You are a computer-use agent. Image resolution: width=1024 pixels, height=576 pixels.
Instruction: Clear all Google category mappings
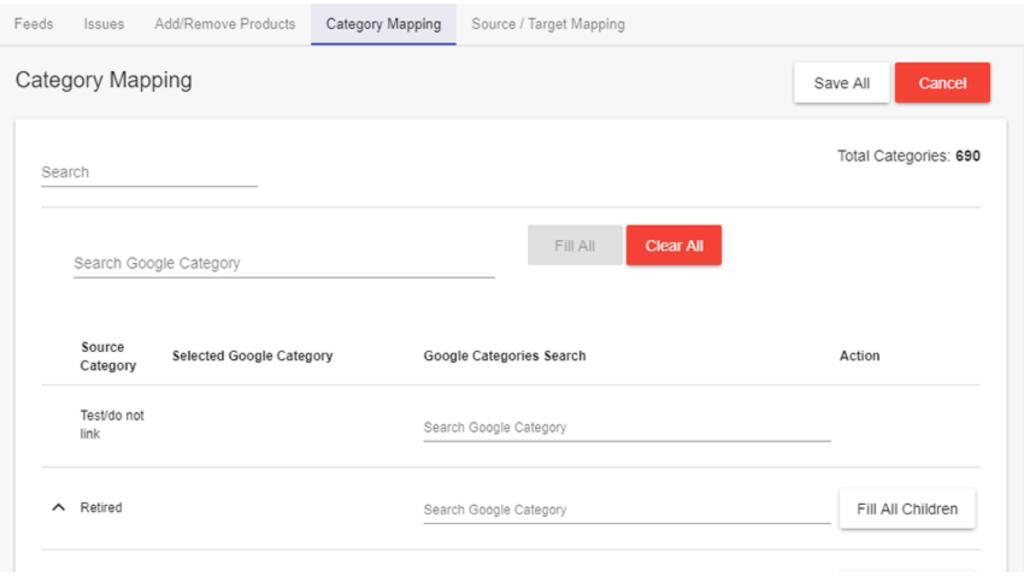673,245
